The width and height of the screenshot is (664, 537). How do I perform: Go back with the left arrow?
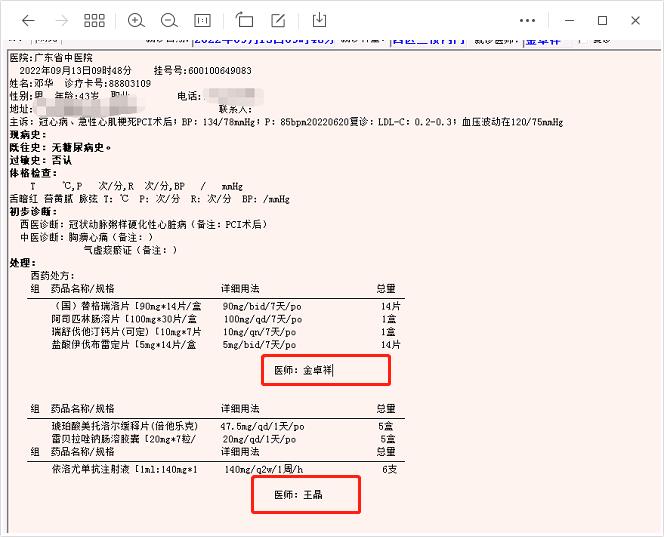coord(28,20)
